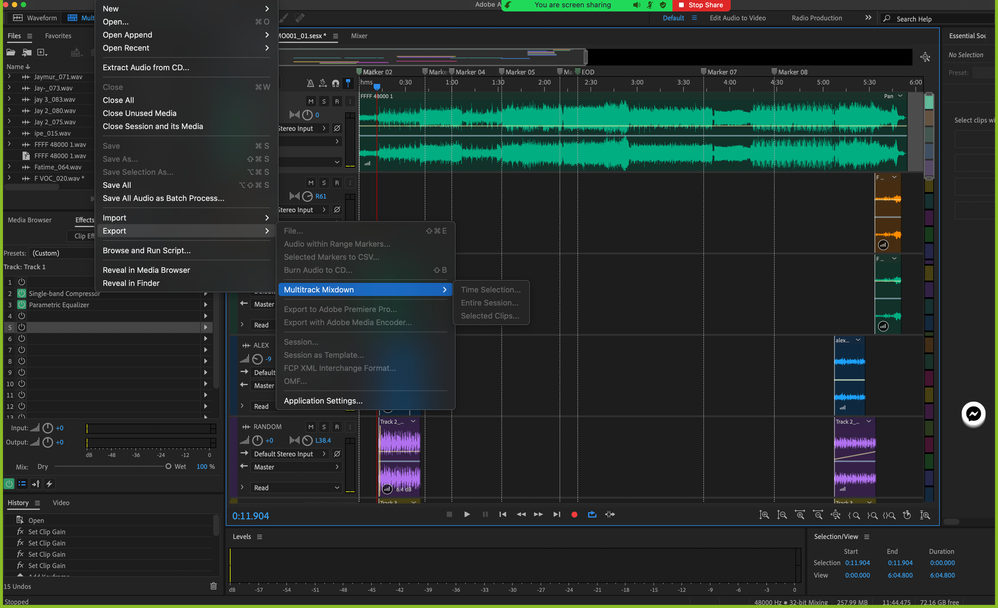Click the red Record button
The height and width of the screenshot is (608, 998).
(x=574, y=514)
